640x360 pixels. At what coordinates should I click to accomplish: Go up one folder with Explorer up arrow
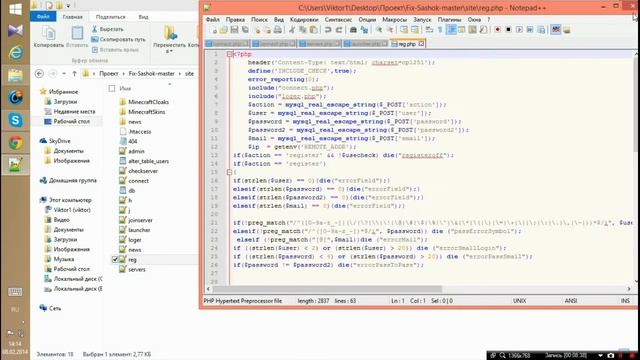[74, 74]
